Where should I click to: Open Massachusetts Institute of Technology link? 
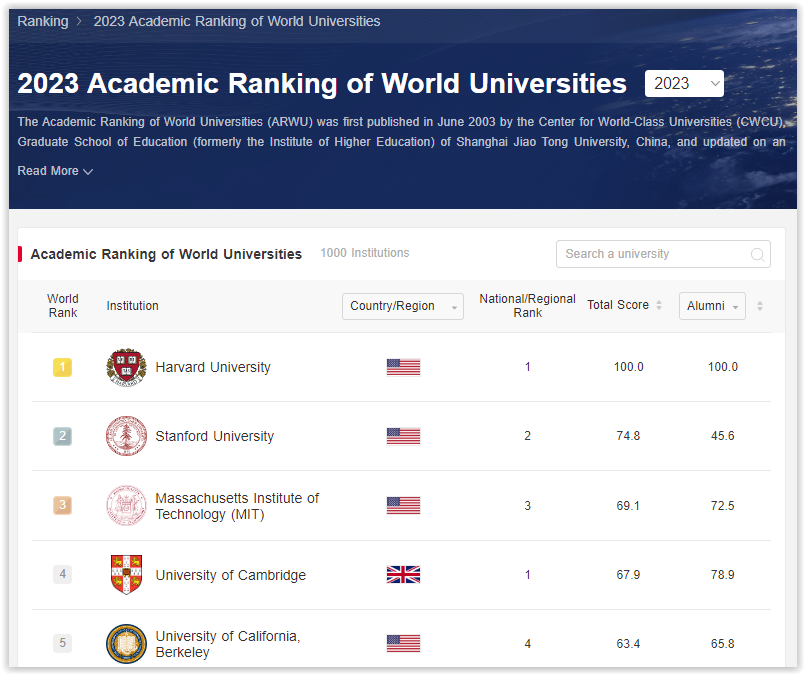tap(237, 506)
